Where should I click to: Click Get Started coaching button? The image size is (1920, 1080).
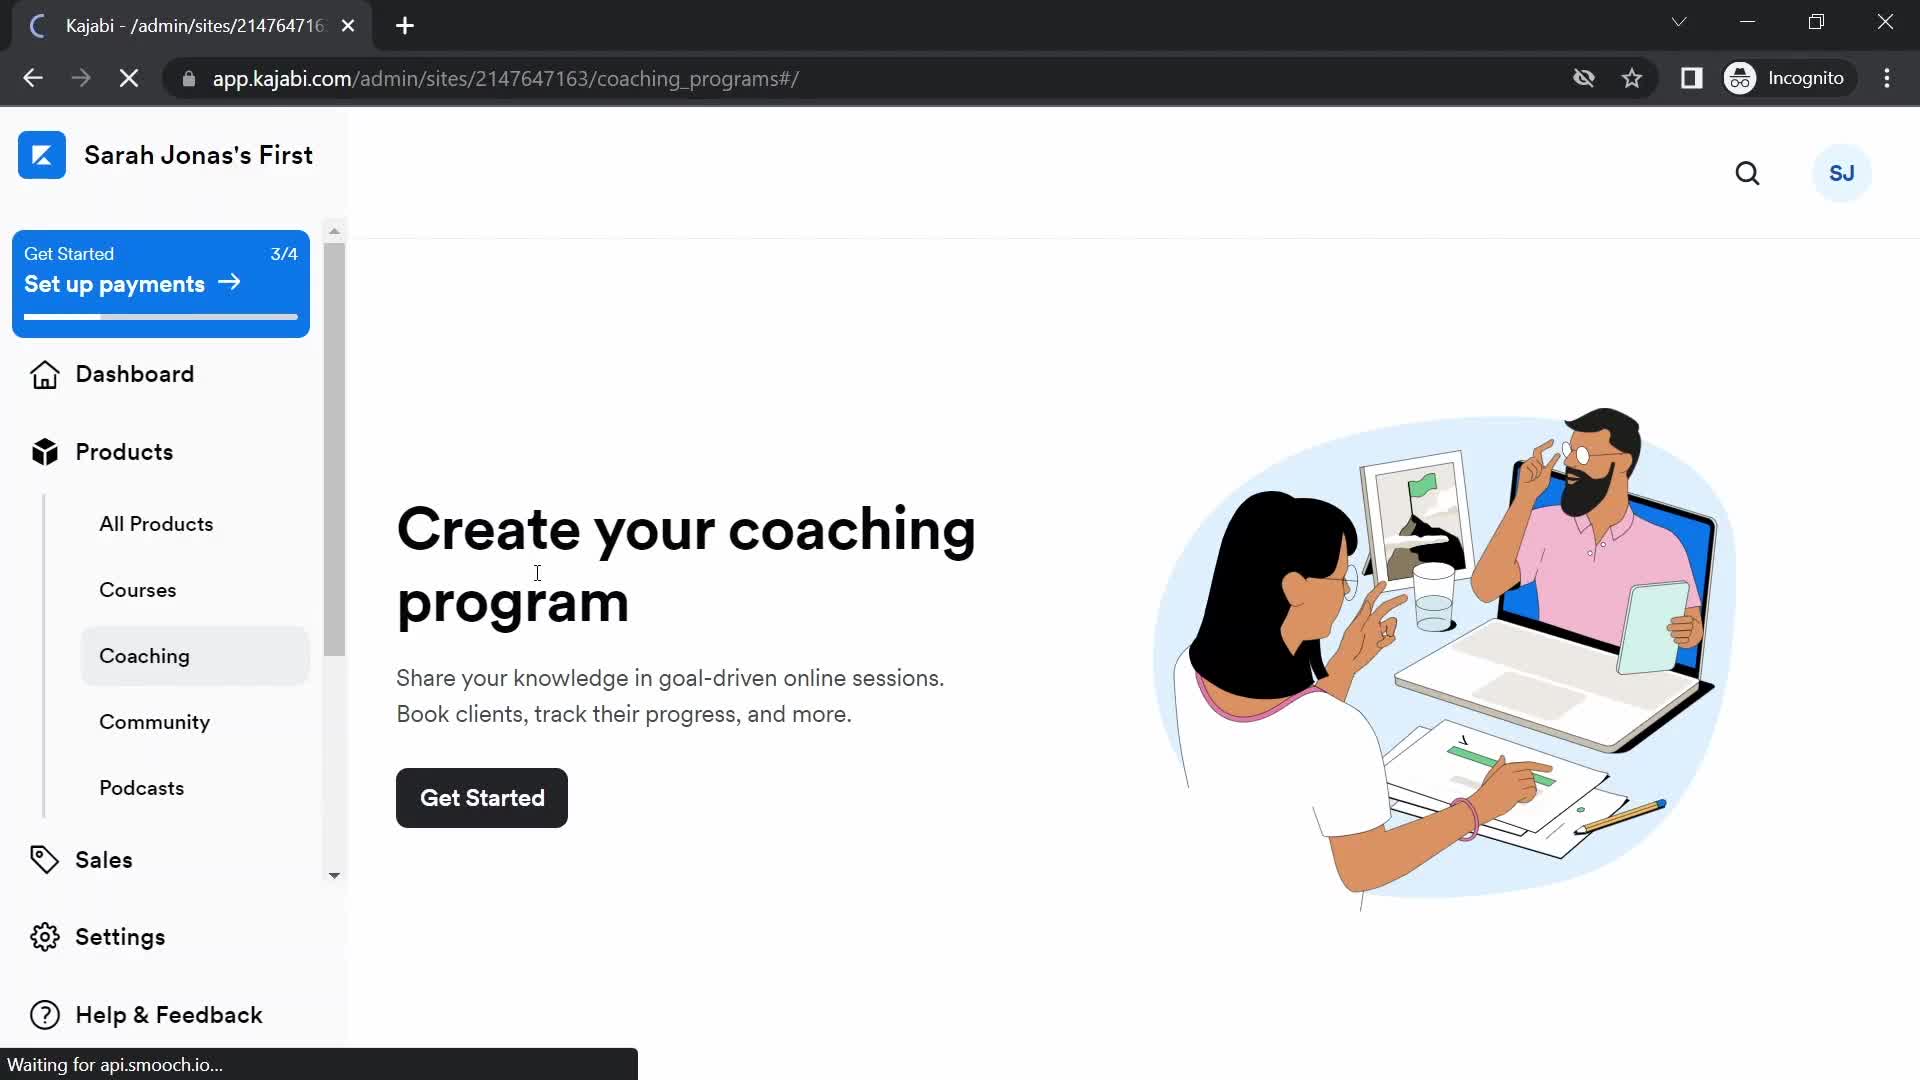pos(483,798)
